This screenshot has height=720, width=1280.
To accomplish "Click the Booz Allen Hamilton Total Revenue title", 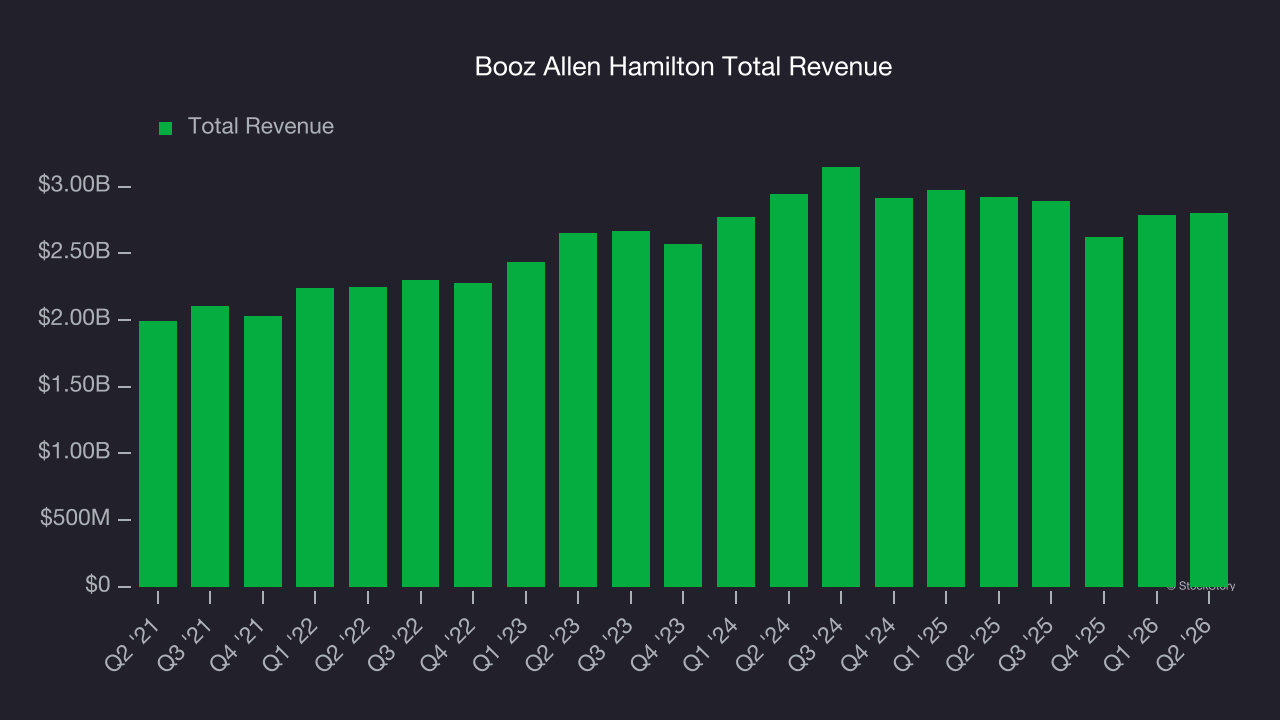I will (683, 67).
